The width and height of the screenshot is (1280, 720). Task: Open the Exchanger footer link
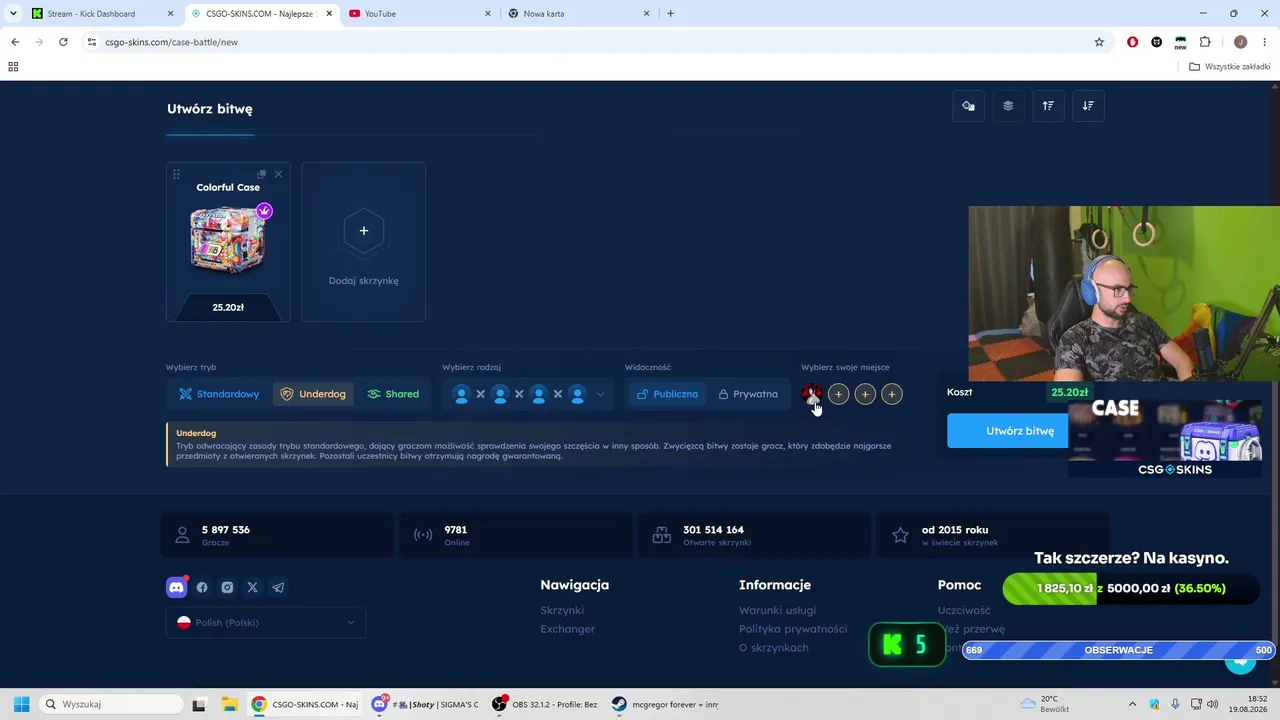(568, 629)
